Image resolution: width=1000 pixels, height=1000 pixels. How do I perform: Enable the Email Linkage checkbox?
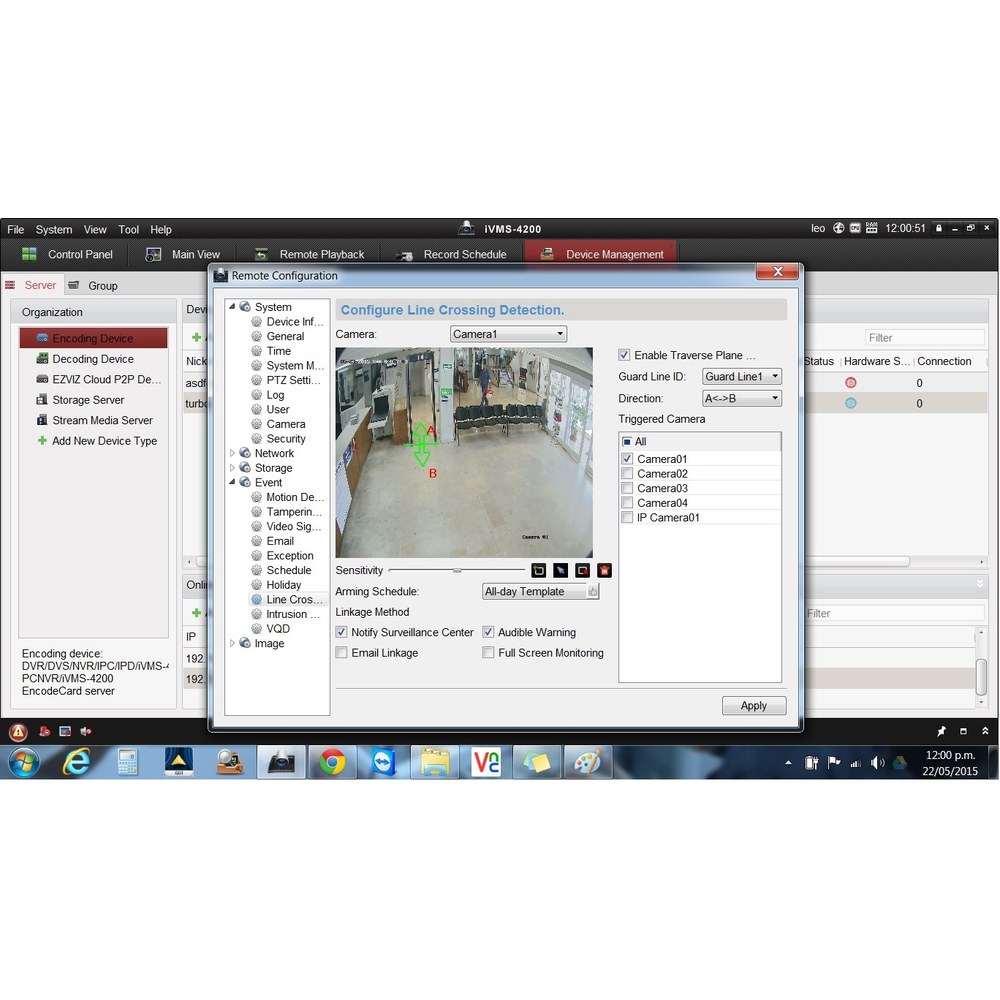point(341,652)
